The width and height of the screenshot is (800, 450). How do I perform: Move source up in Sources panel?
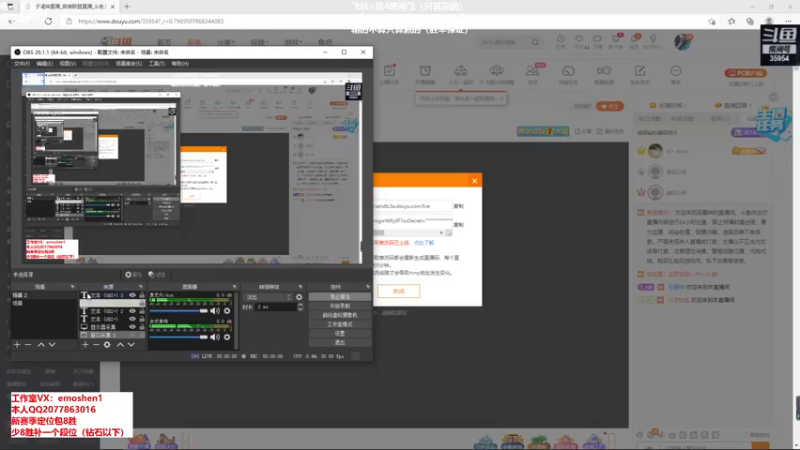click(120, 345)
